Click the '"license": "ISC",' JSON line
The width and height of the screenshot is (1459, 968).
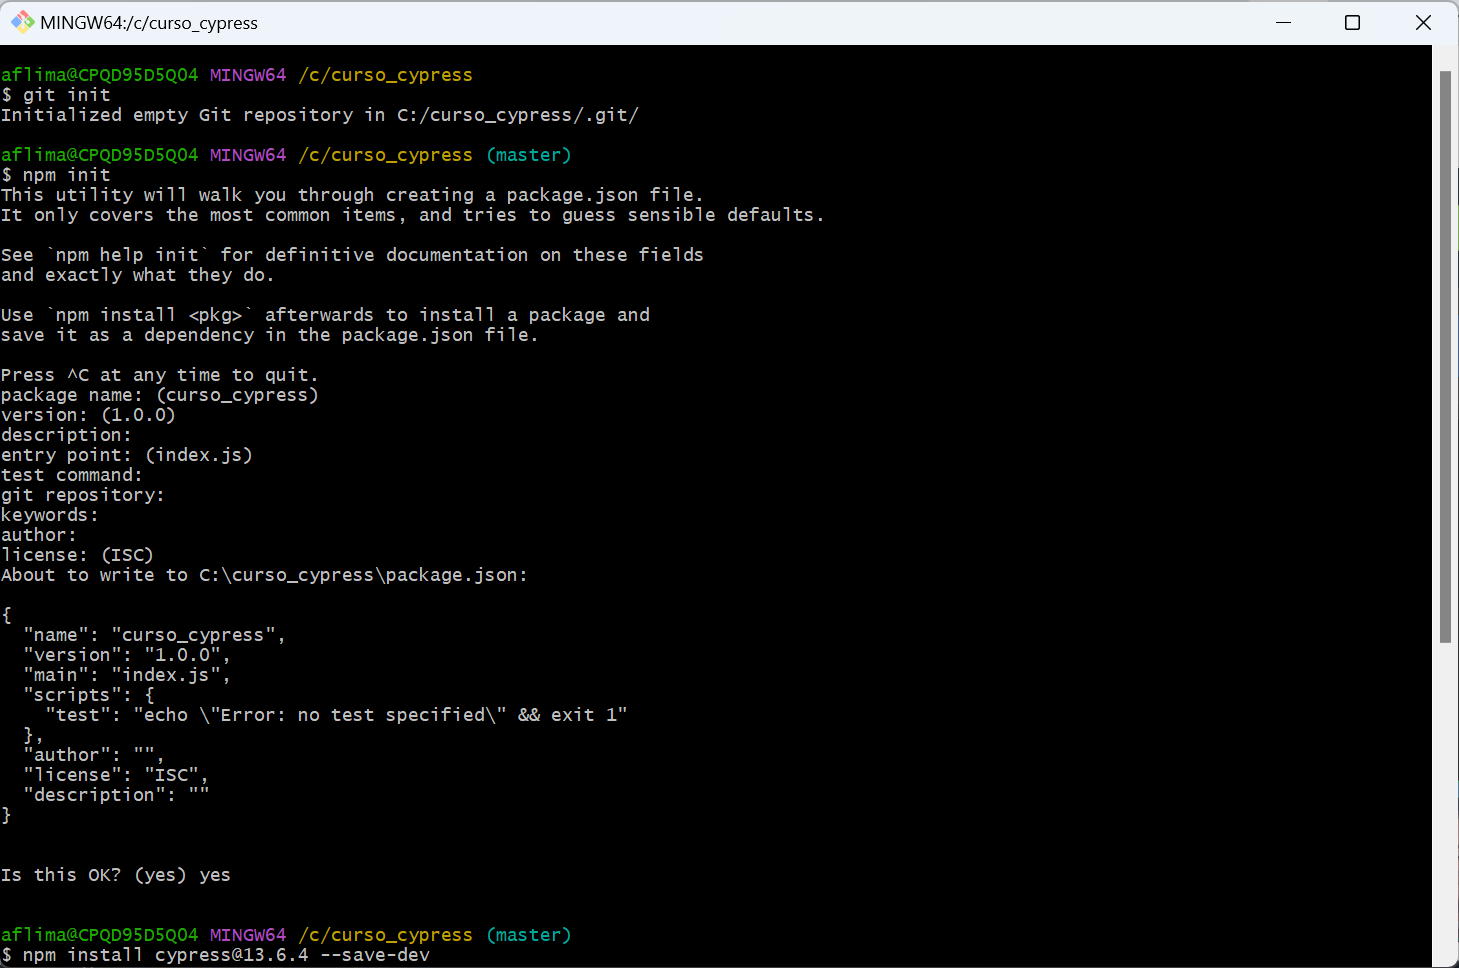116,775
